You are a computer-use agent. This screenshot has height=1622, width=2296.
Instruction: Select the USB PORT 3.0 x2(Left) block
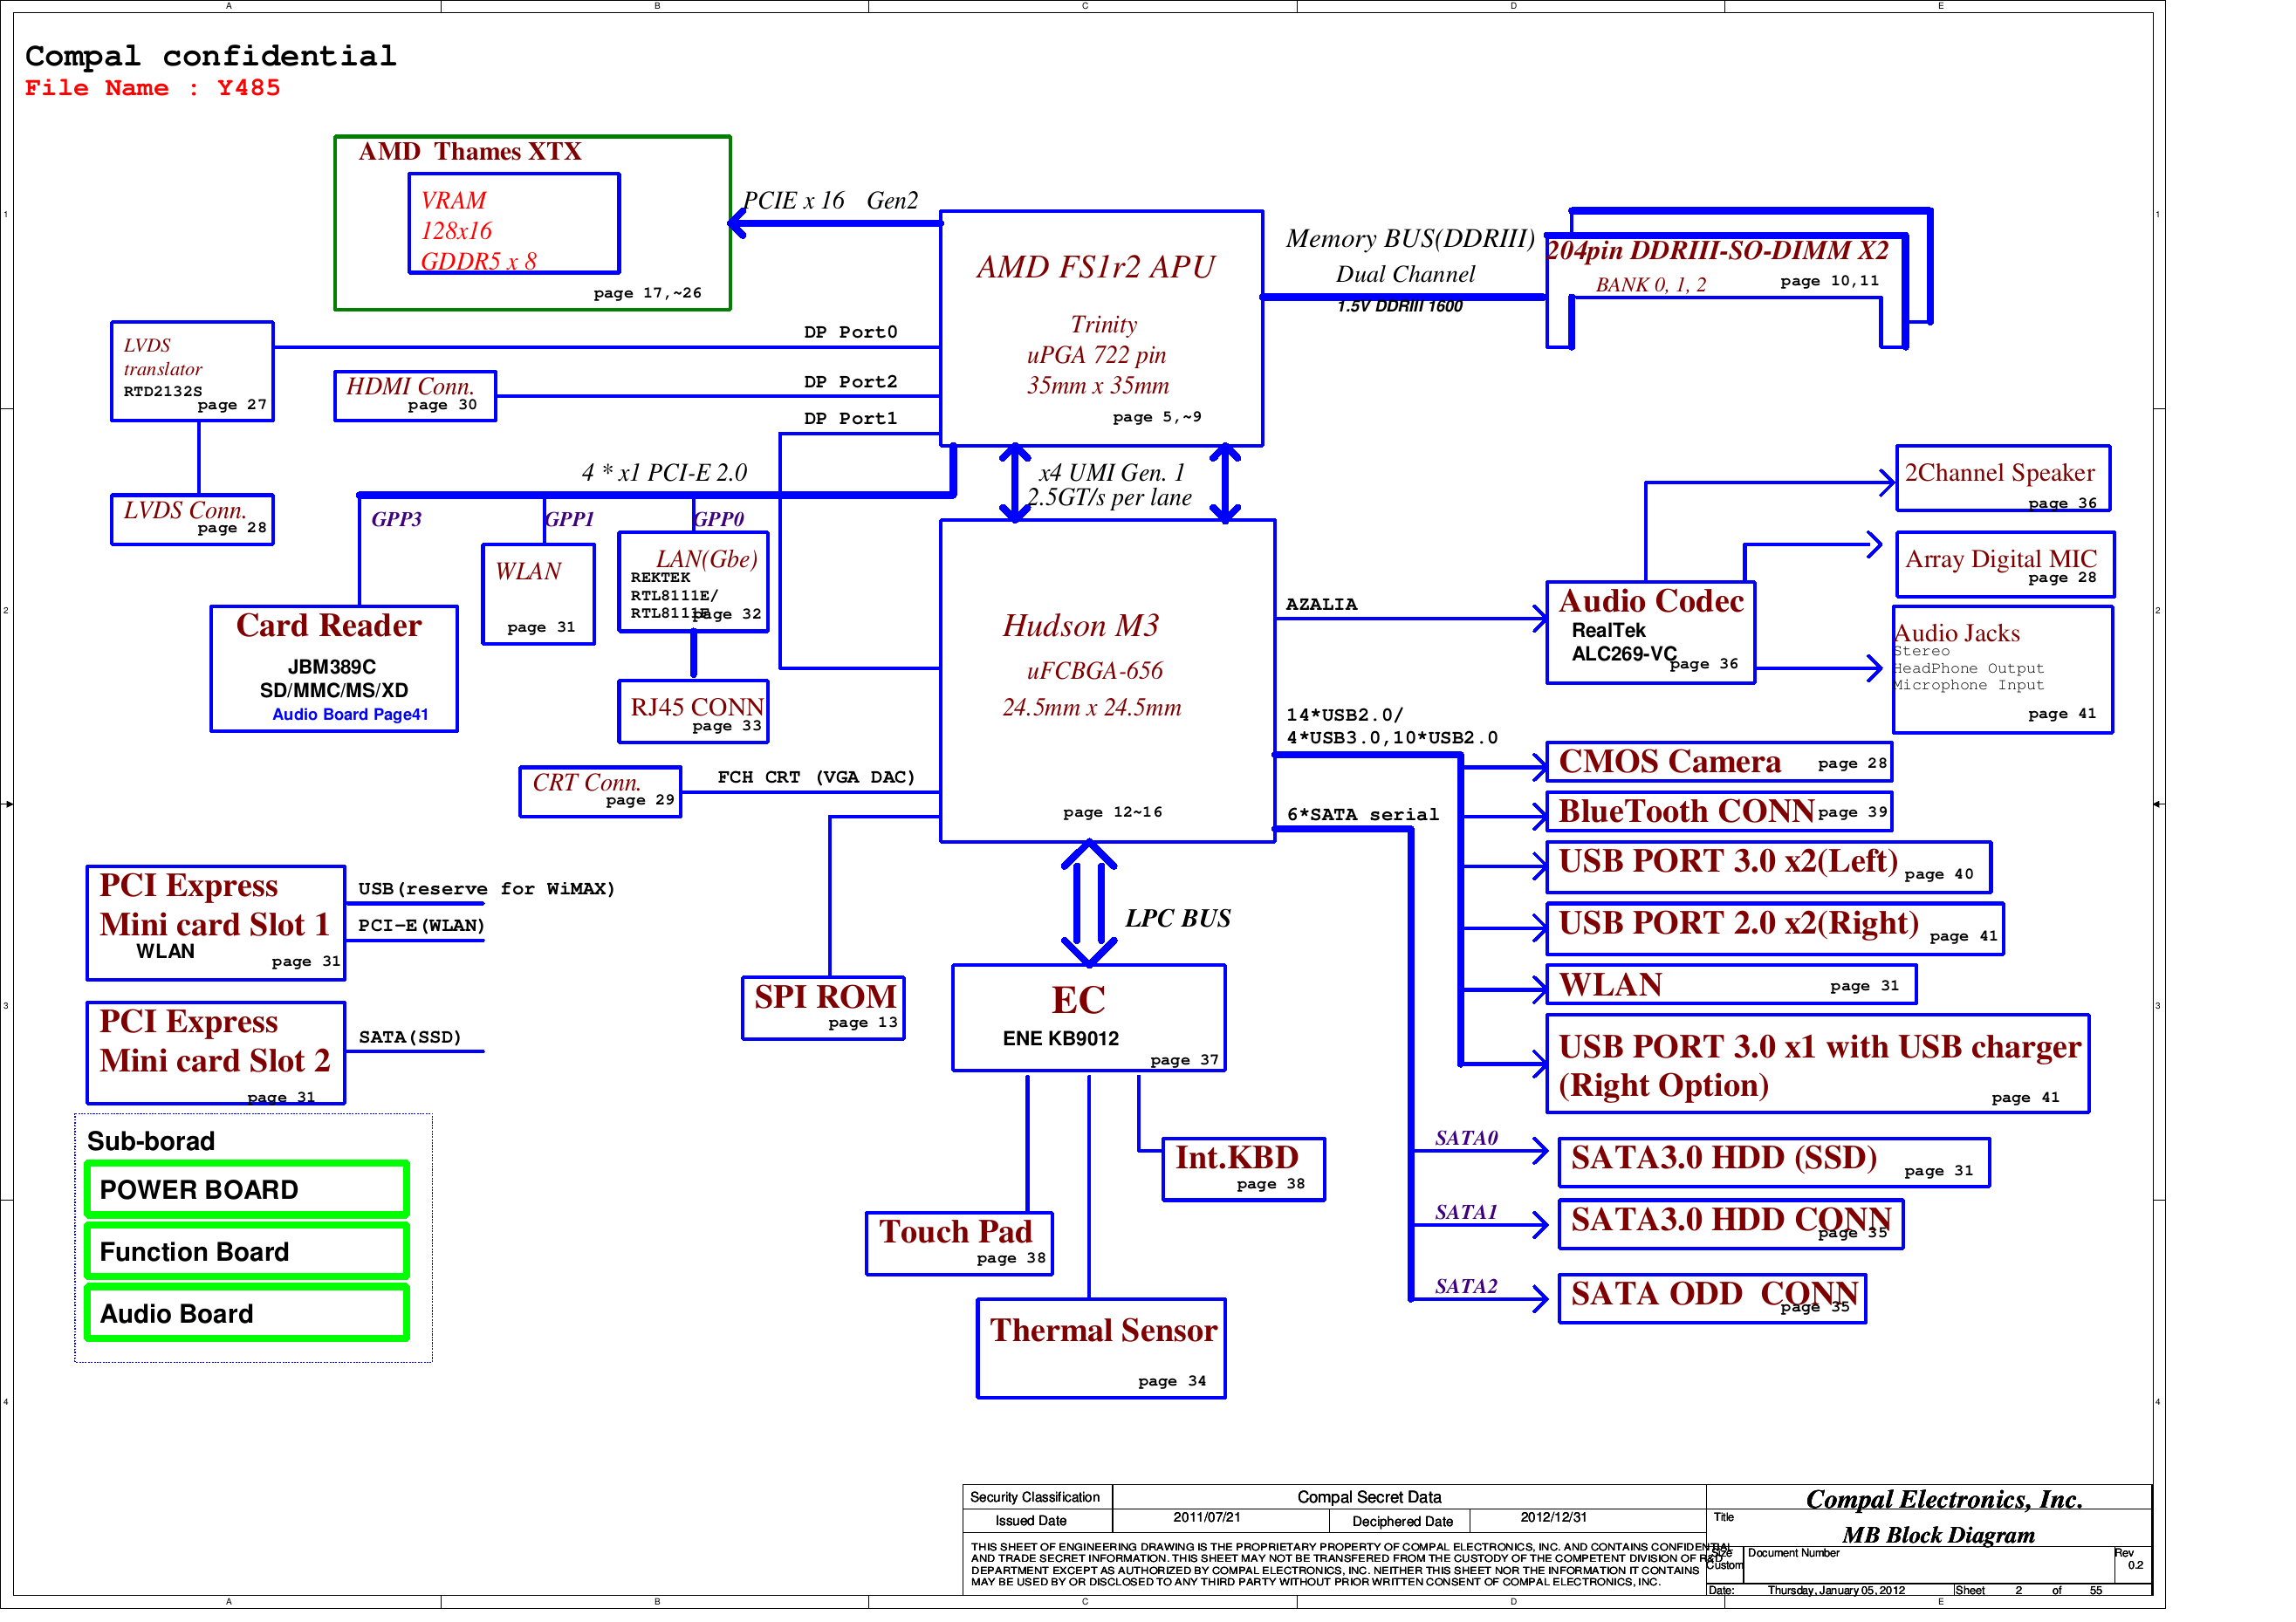click(x=1769, y=868)
